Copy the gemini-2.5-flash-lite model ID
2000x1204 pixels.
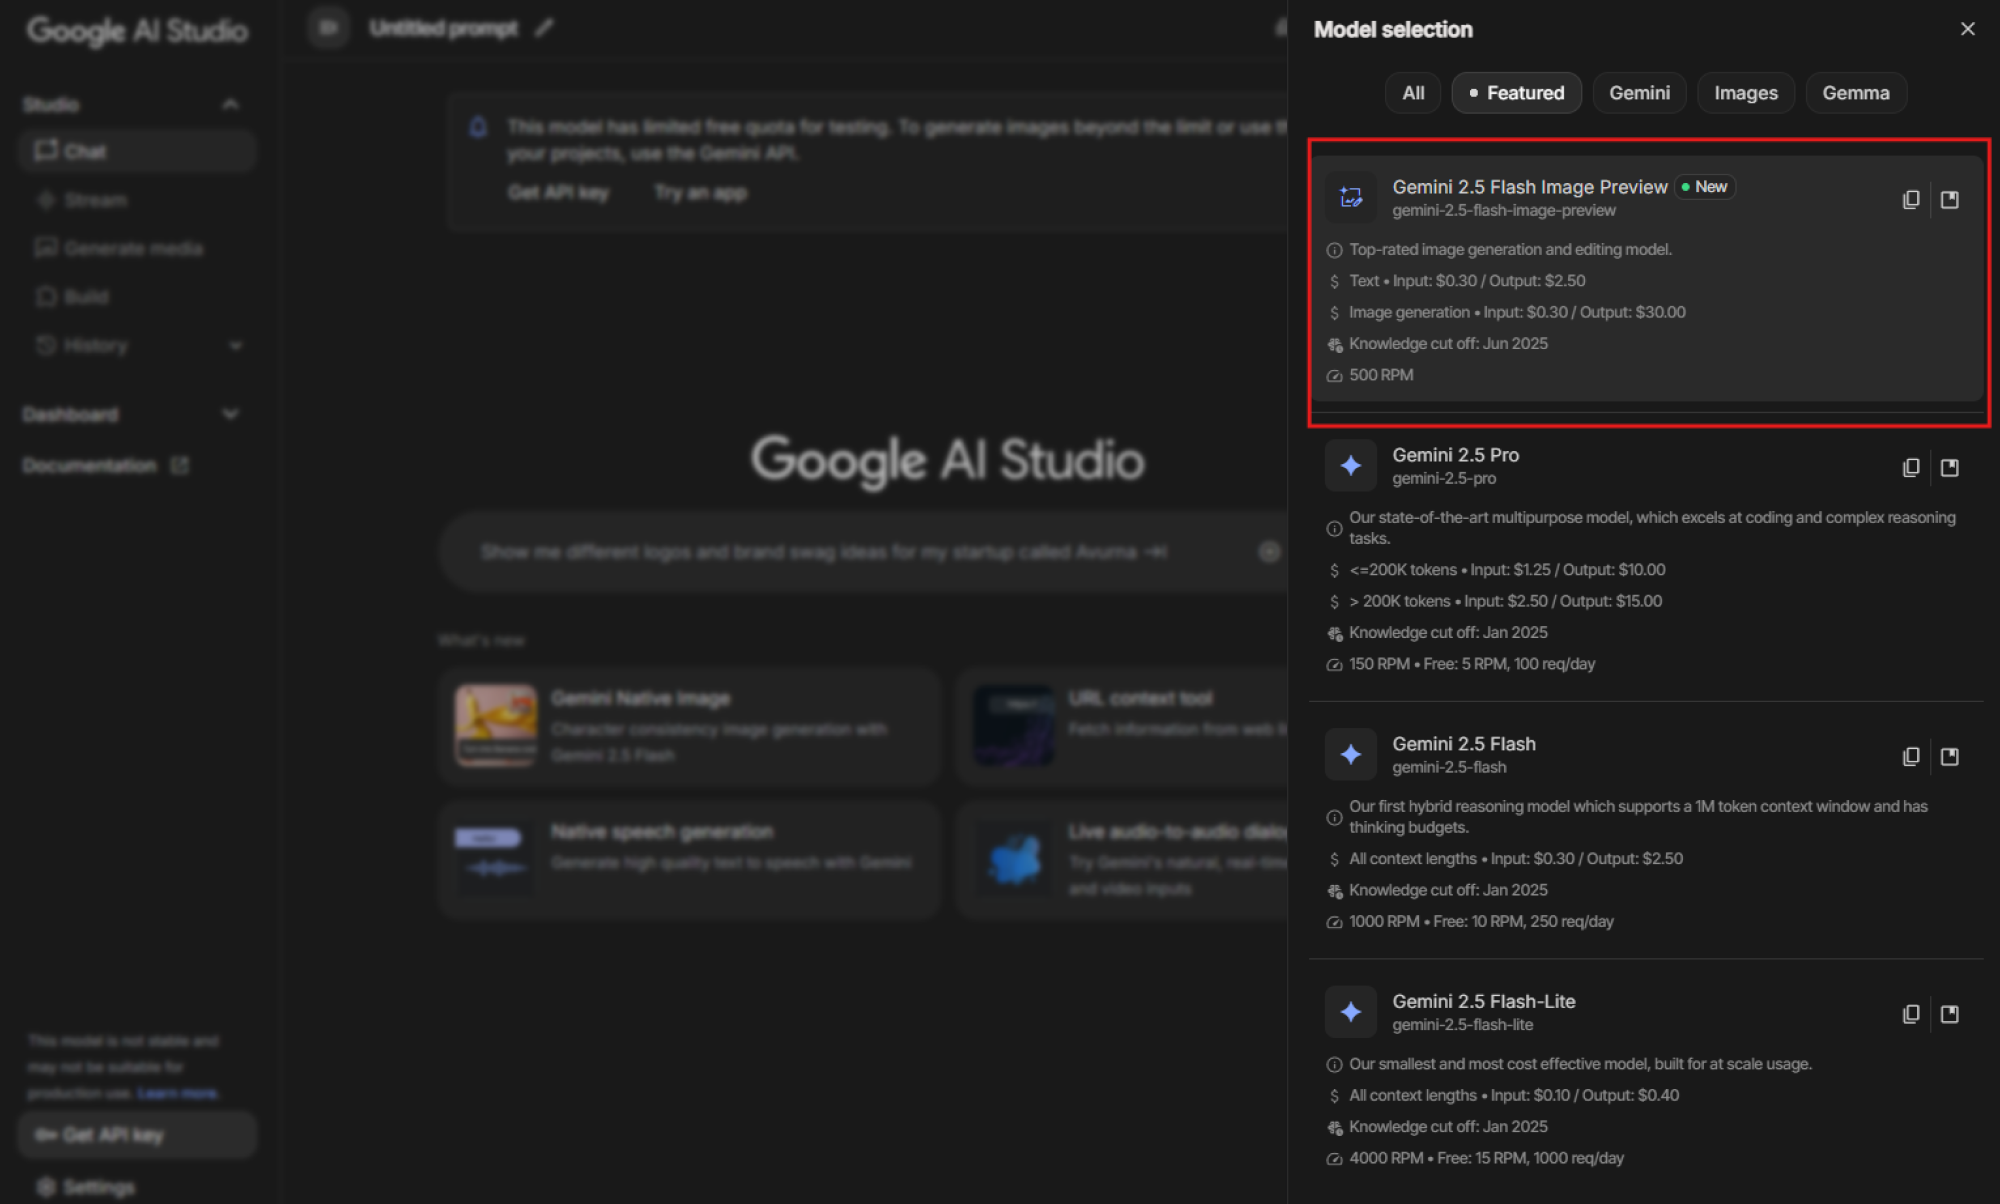tap(1911, 1013)
